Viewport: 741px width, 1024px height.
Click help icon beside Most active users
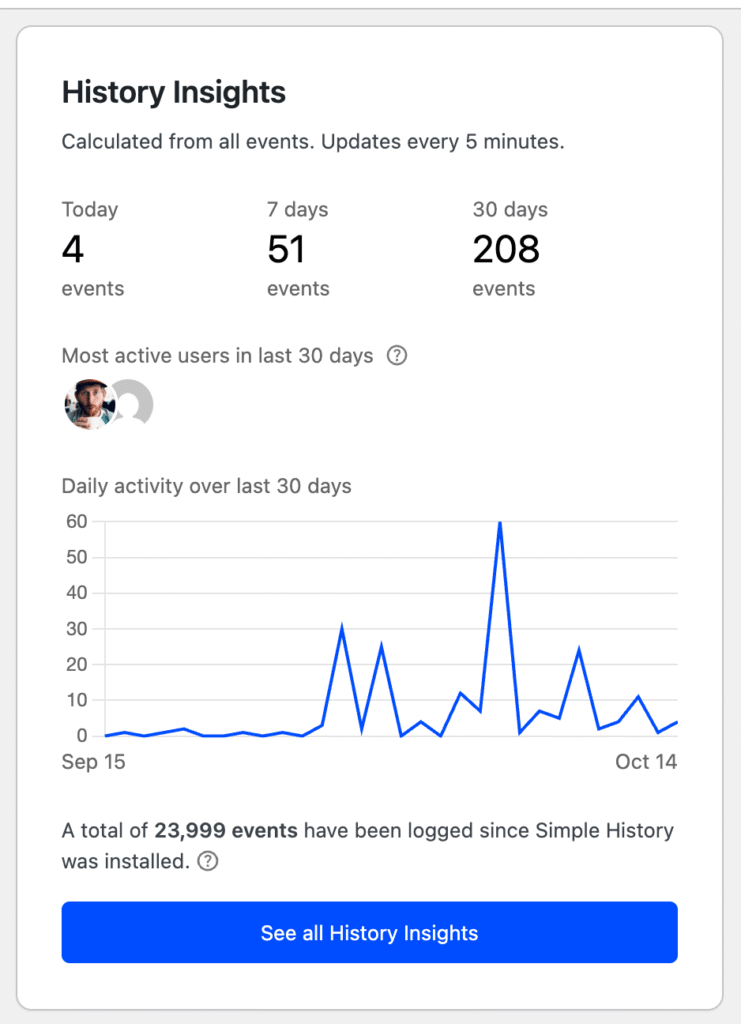tap(397, 356)
